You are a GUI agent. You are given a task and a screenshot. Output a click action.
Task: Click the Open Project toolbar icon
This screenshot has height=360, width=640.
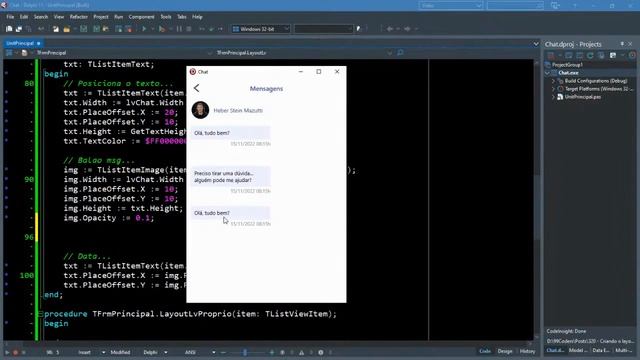coord(105,29)
